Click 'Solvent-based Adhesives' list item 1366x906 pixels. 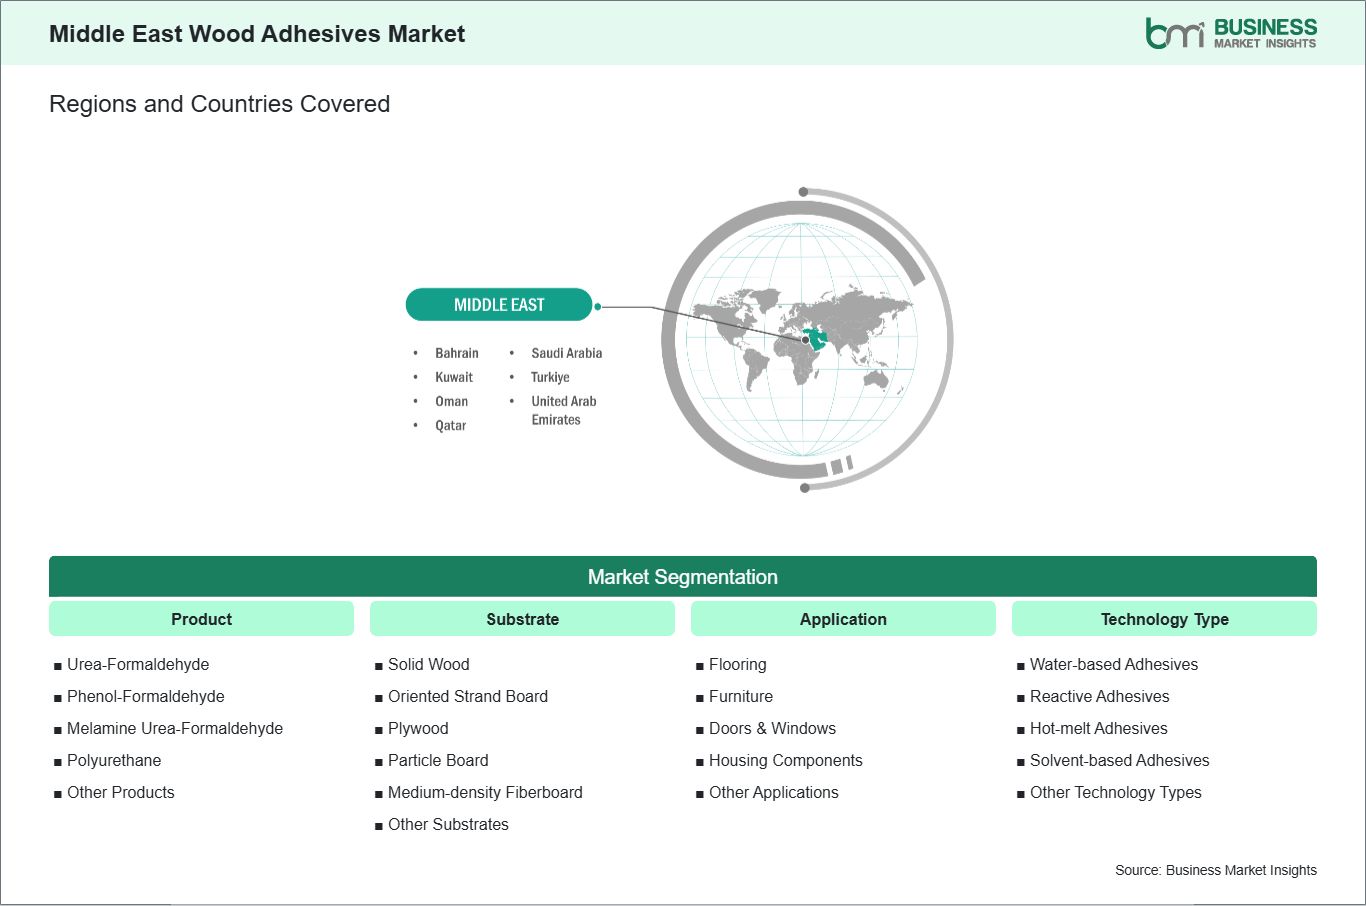1120,760
